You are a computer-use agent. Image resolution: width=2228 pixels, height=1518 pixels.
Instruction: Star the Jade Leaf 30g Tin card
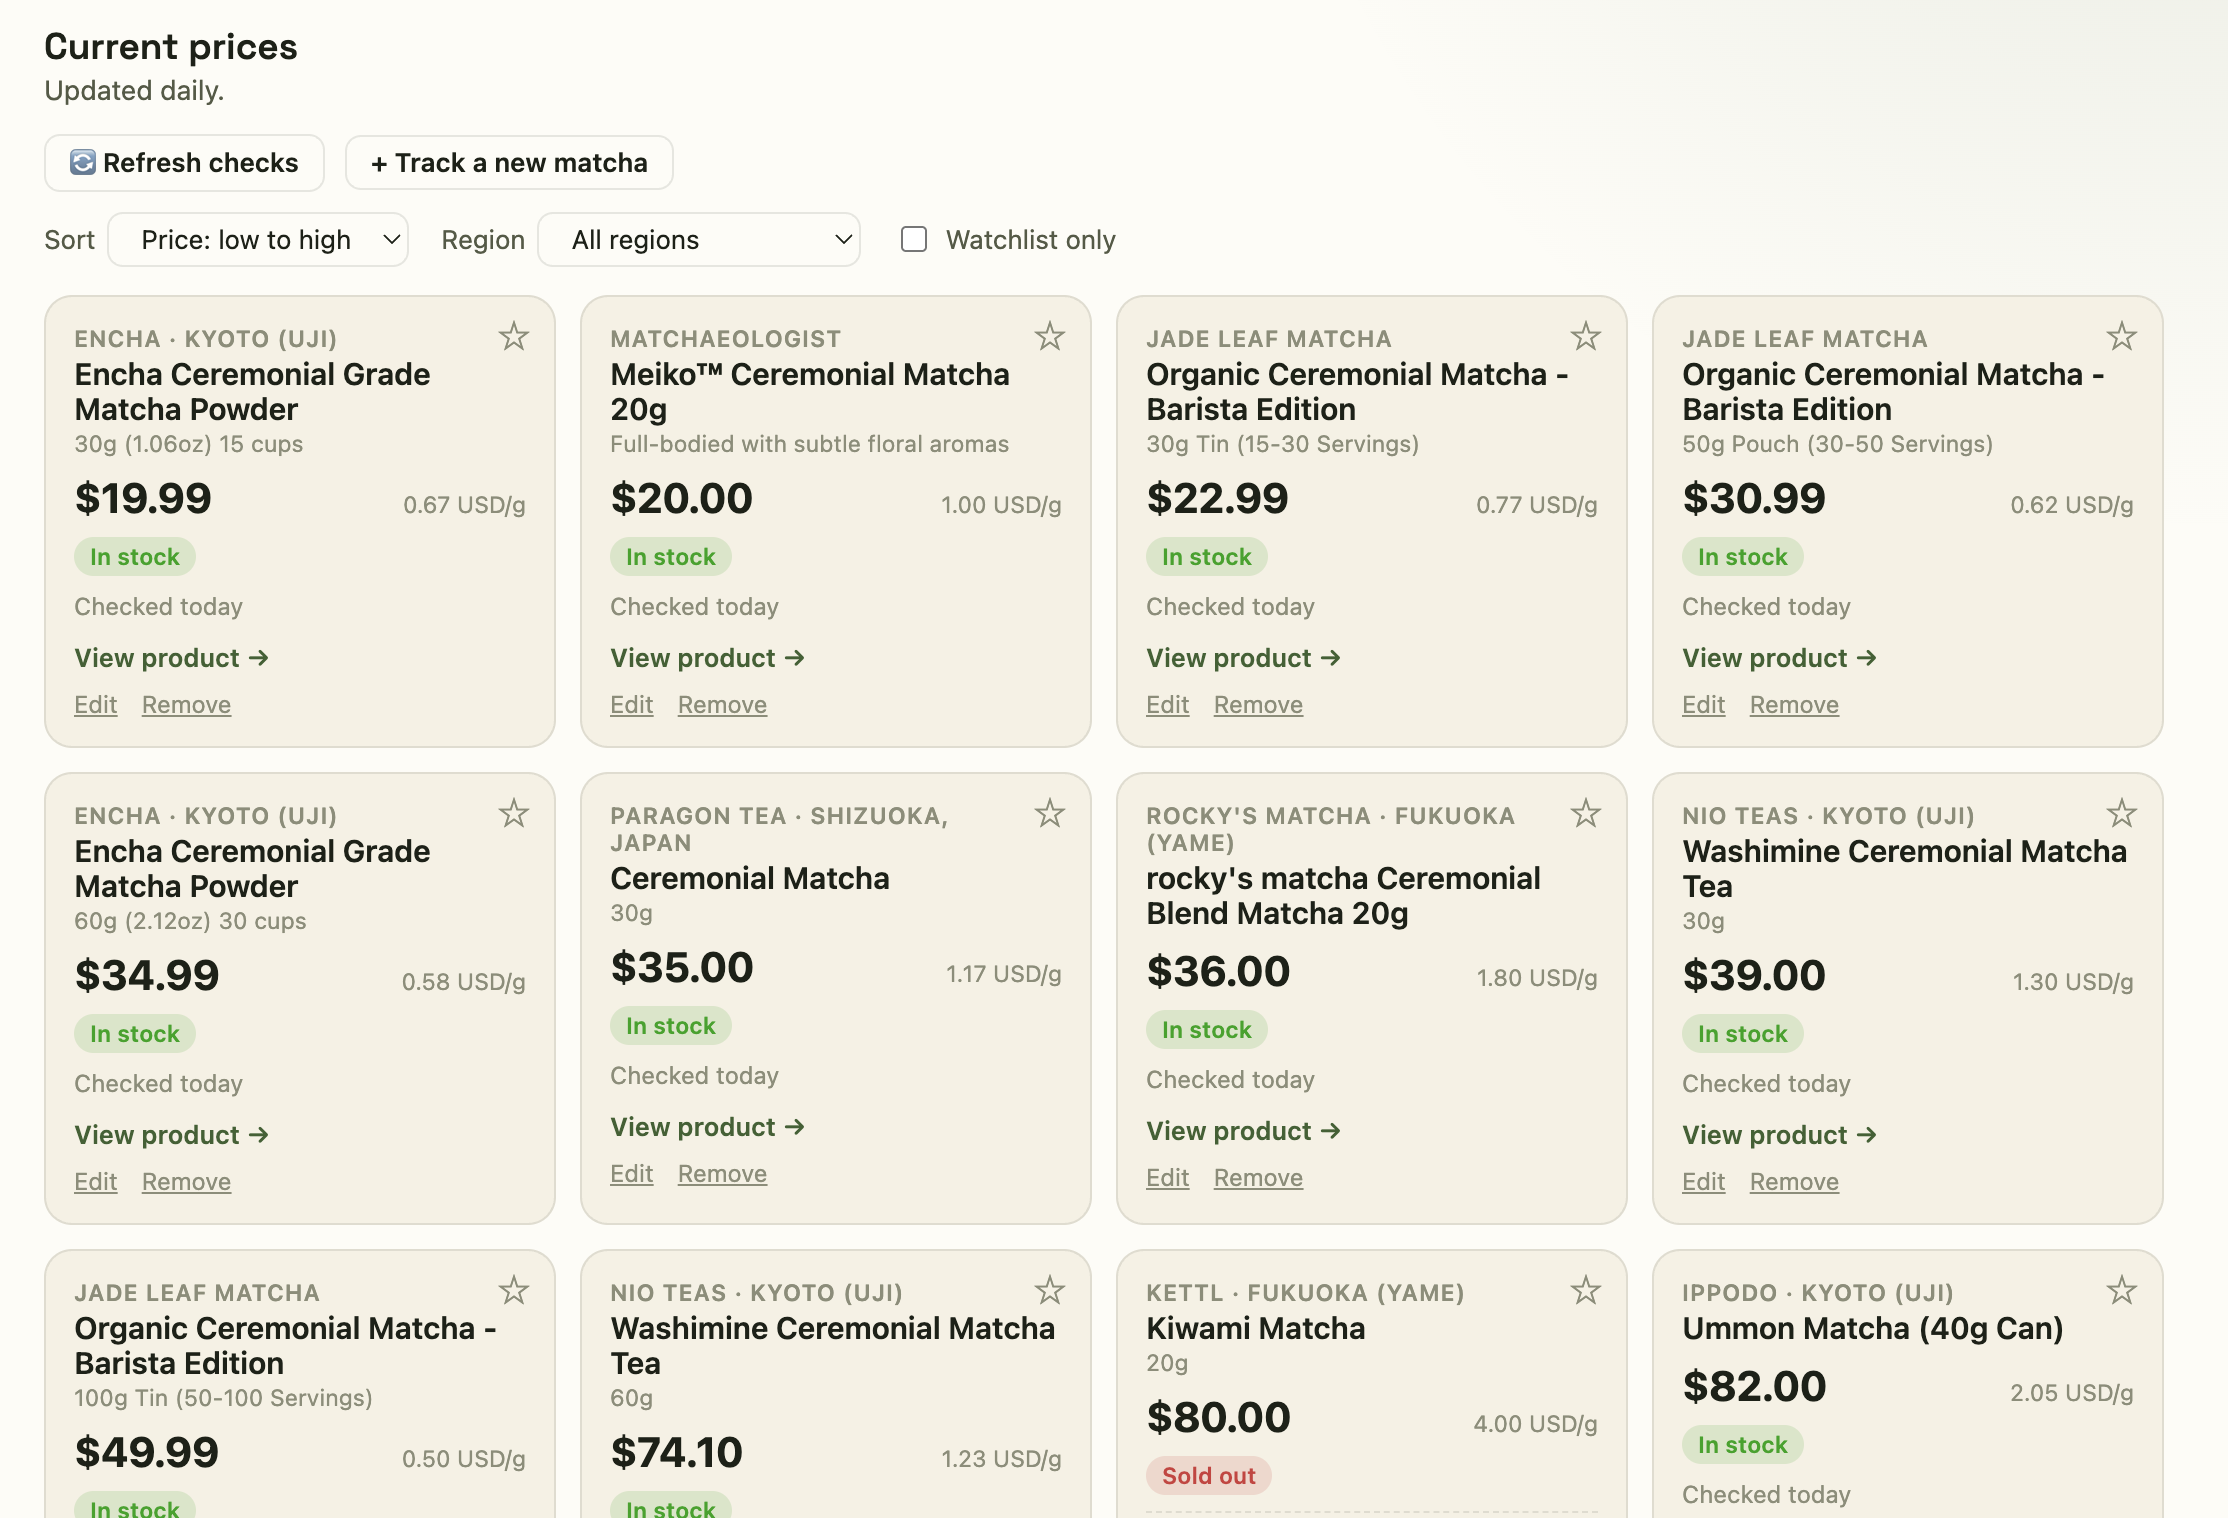point(1585,336)
